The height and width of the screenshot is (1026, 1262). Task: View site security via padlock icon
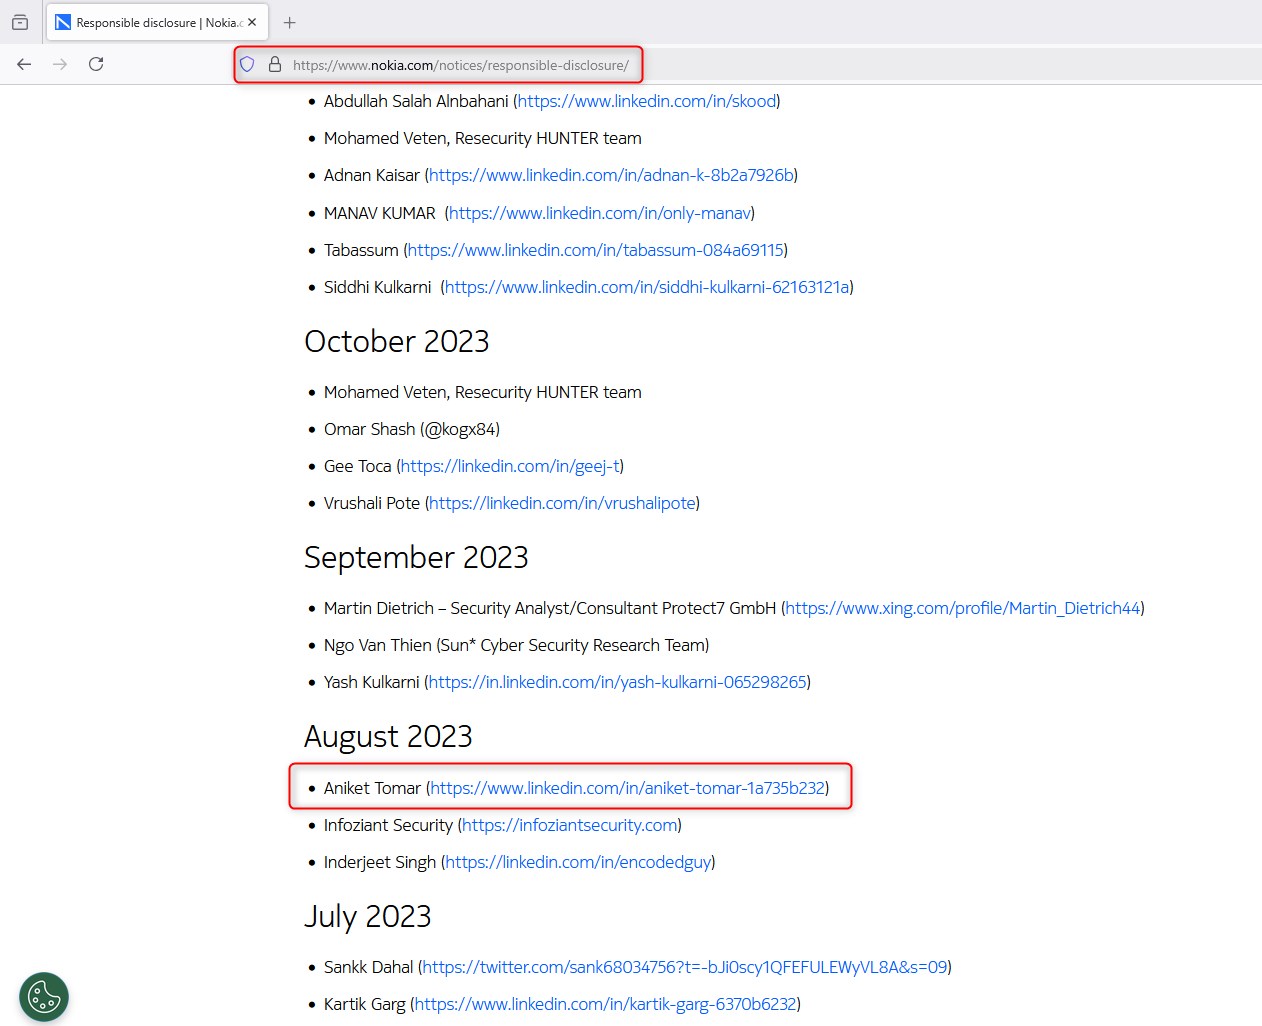point(275,65)
